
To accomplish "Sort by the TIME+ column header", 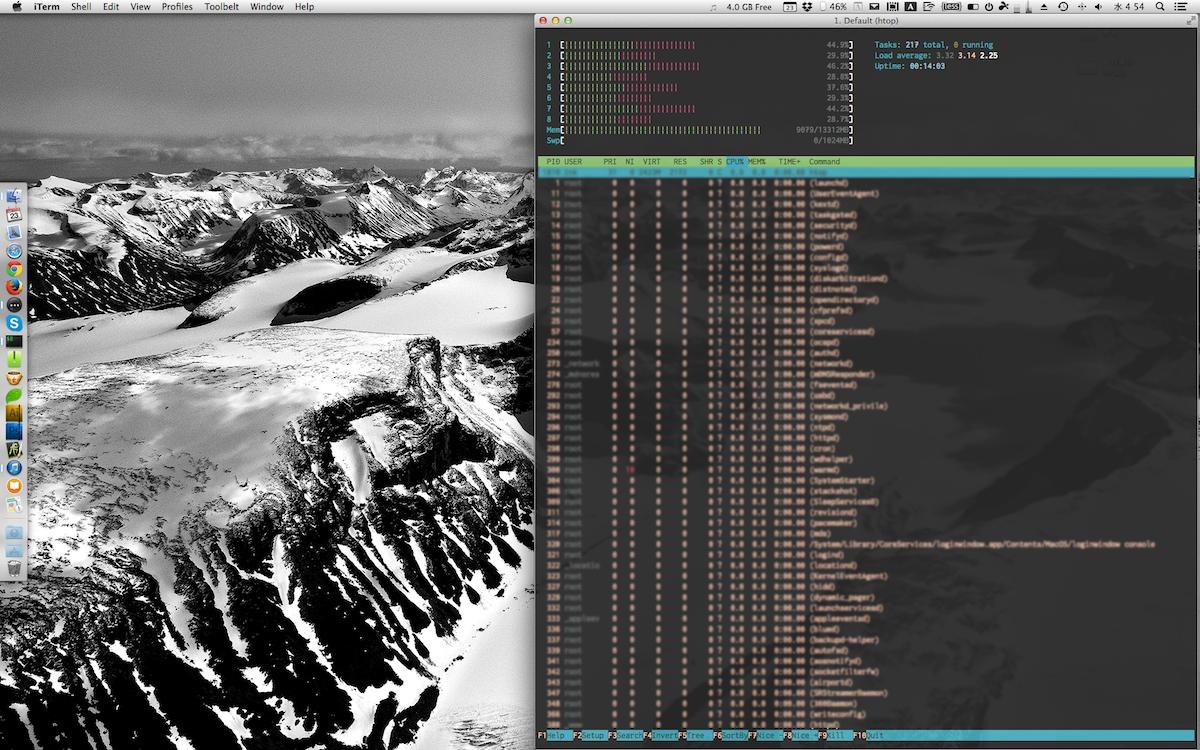I will [790, 161].
